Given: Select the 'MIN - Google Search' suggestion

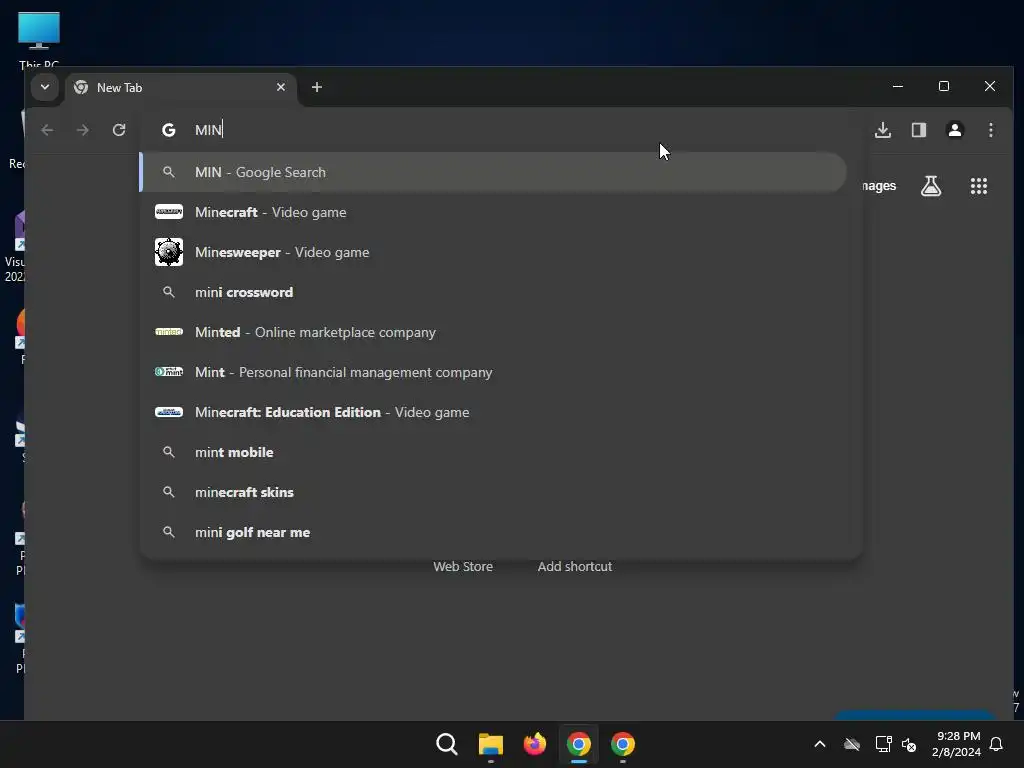Looking at the screenshot, I should tap(494, 172).
